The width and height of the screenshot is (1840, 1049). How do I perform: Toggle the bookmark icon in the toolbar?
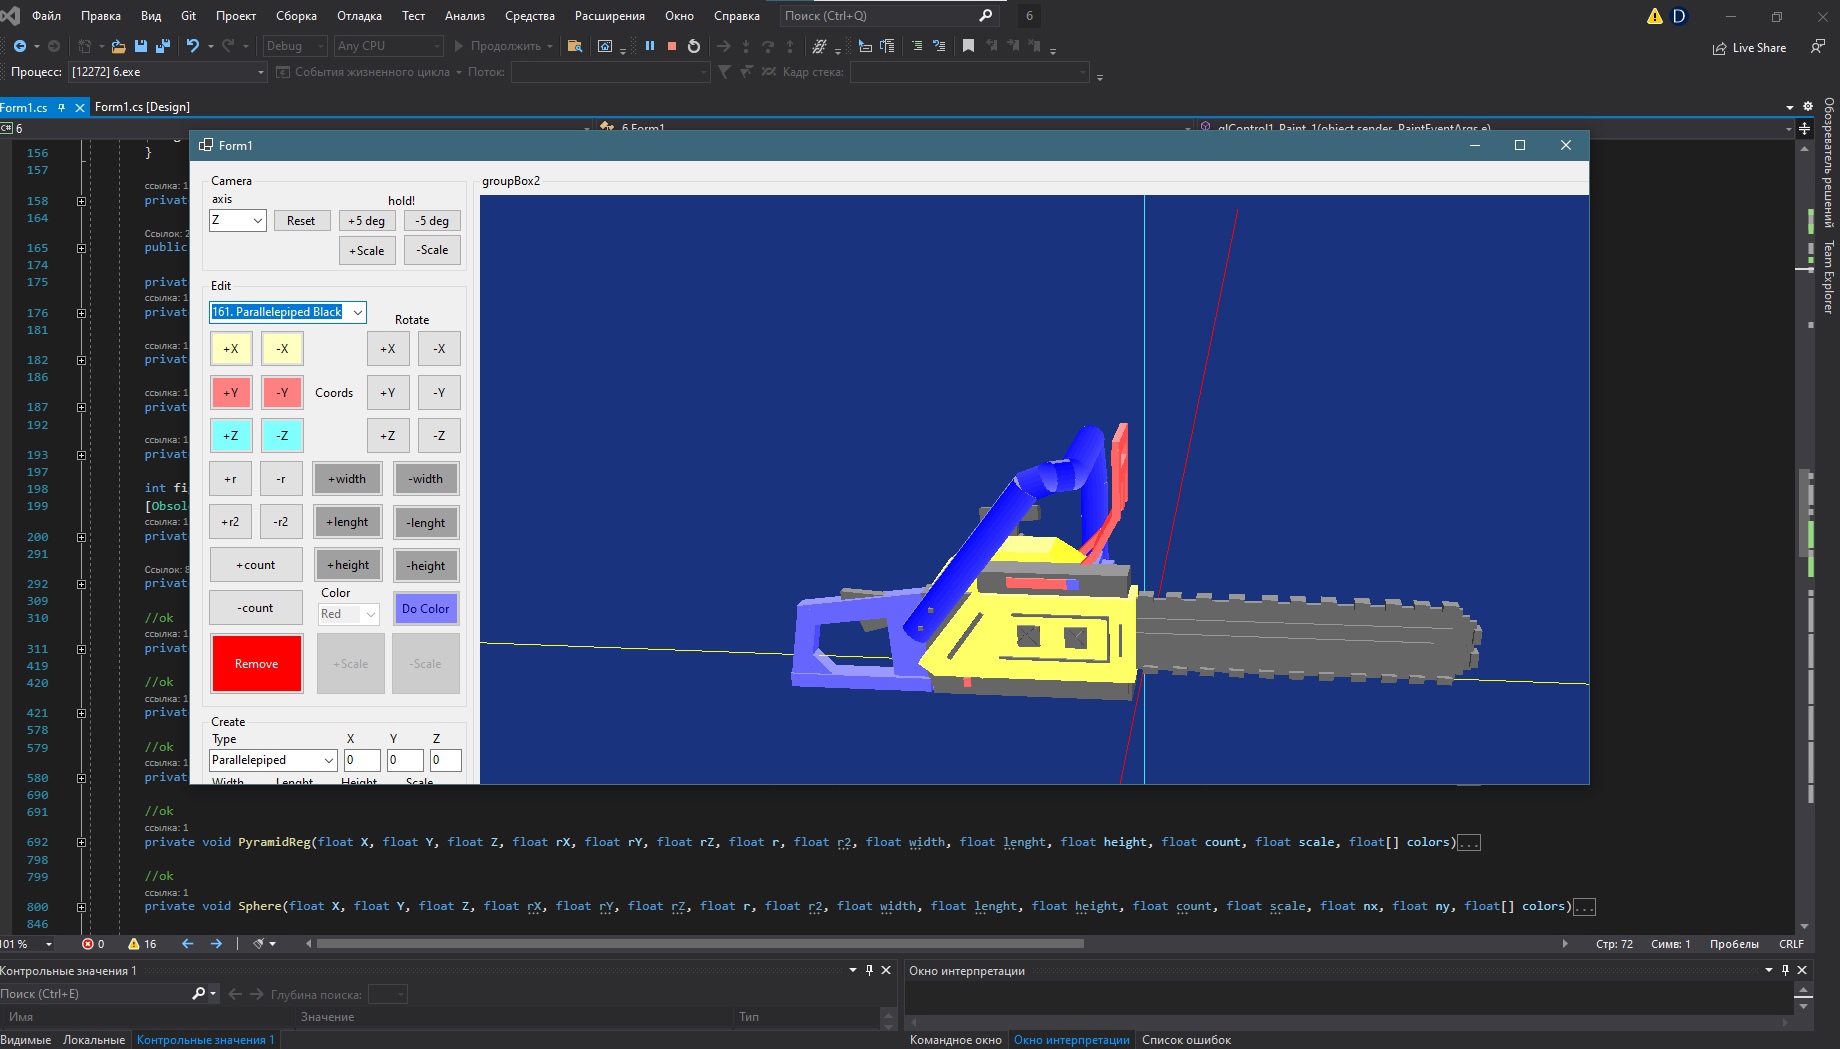click(x=968, y=46)
